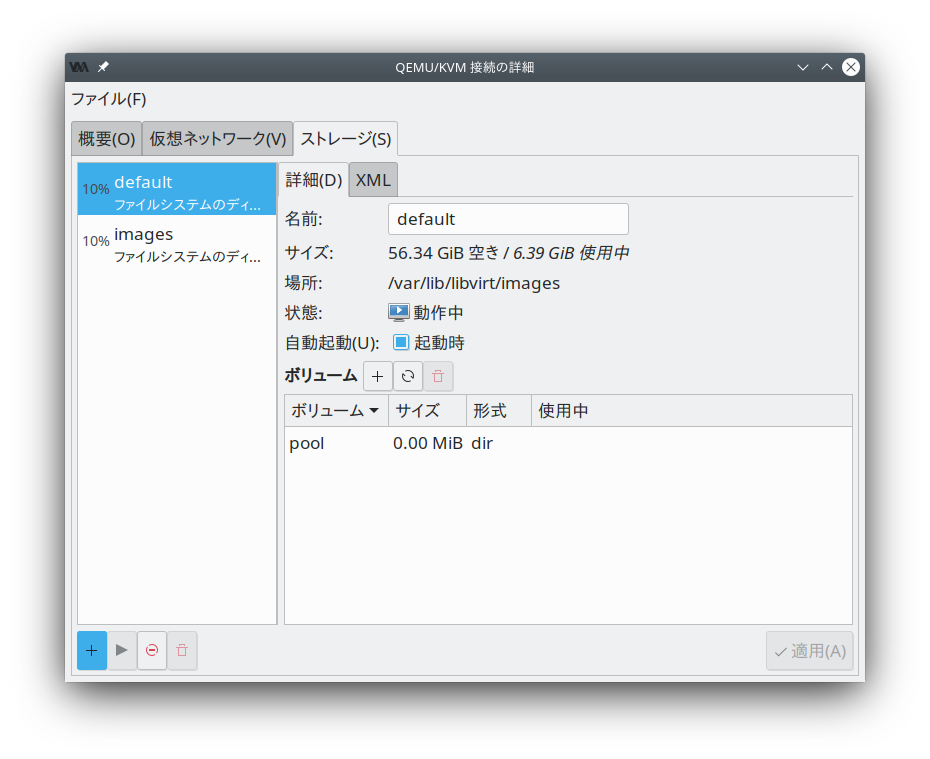Click the stop pool red icon
Viewport: 930px width, 759px height.
[x=152, y=650]
